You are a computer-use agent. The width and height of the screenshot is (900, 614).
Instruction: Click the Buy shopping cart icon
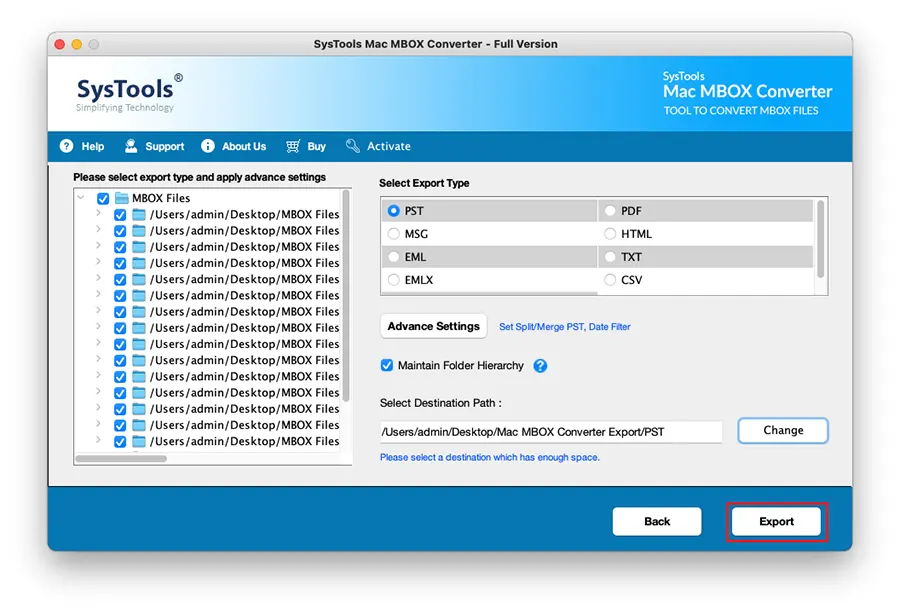(x=293, y=146)
